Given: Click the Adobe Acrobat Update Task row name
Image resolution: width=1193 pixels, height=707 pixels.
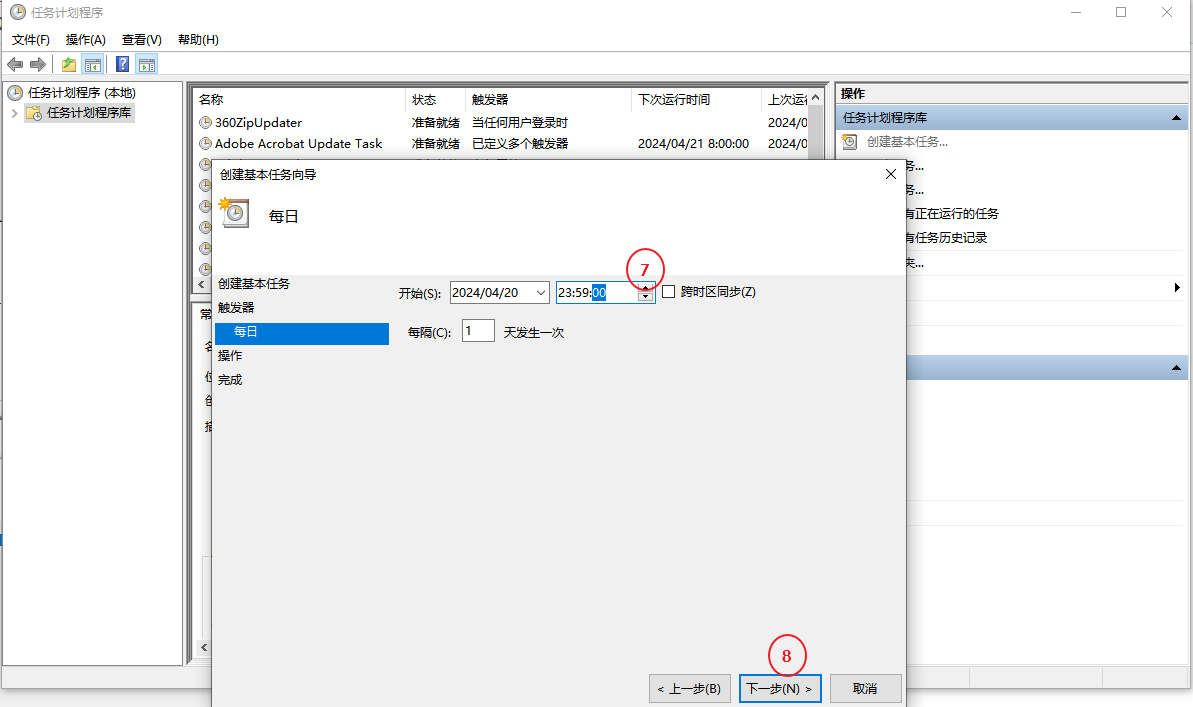Looking at the screenshot, I should click(298, 144).
